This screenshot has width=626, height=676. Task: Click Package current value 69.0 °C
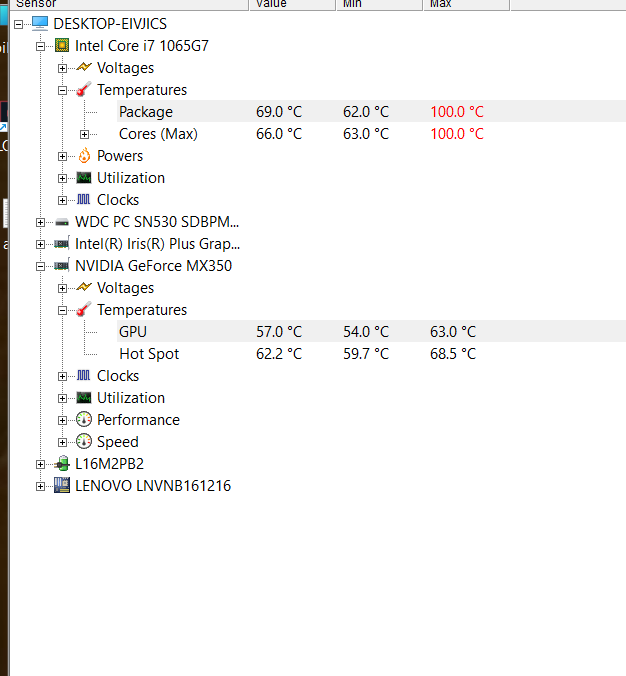pos(279,112)
